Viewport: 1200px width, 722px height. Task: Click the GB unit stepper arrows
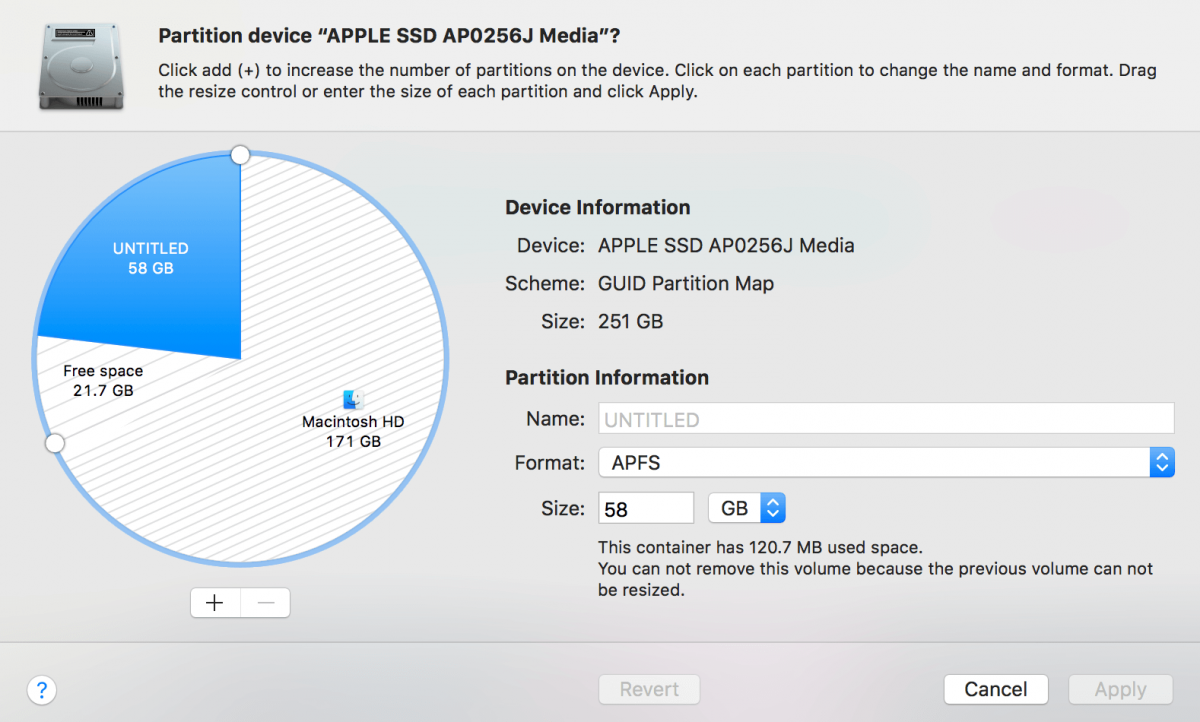tap(774, 507)
